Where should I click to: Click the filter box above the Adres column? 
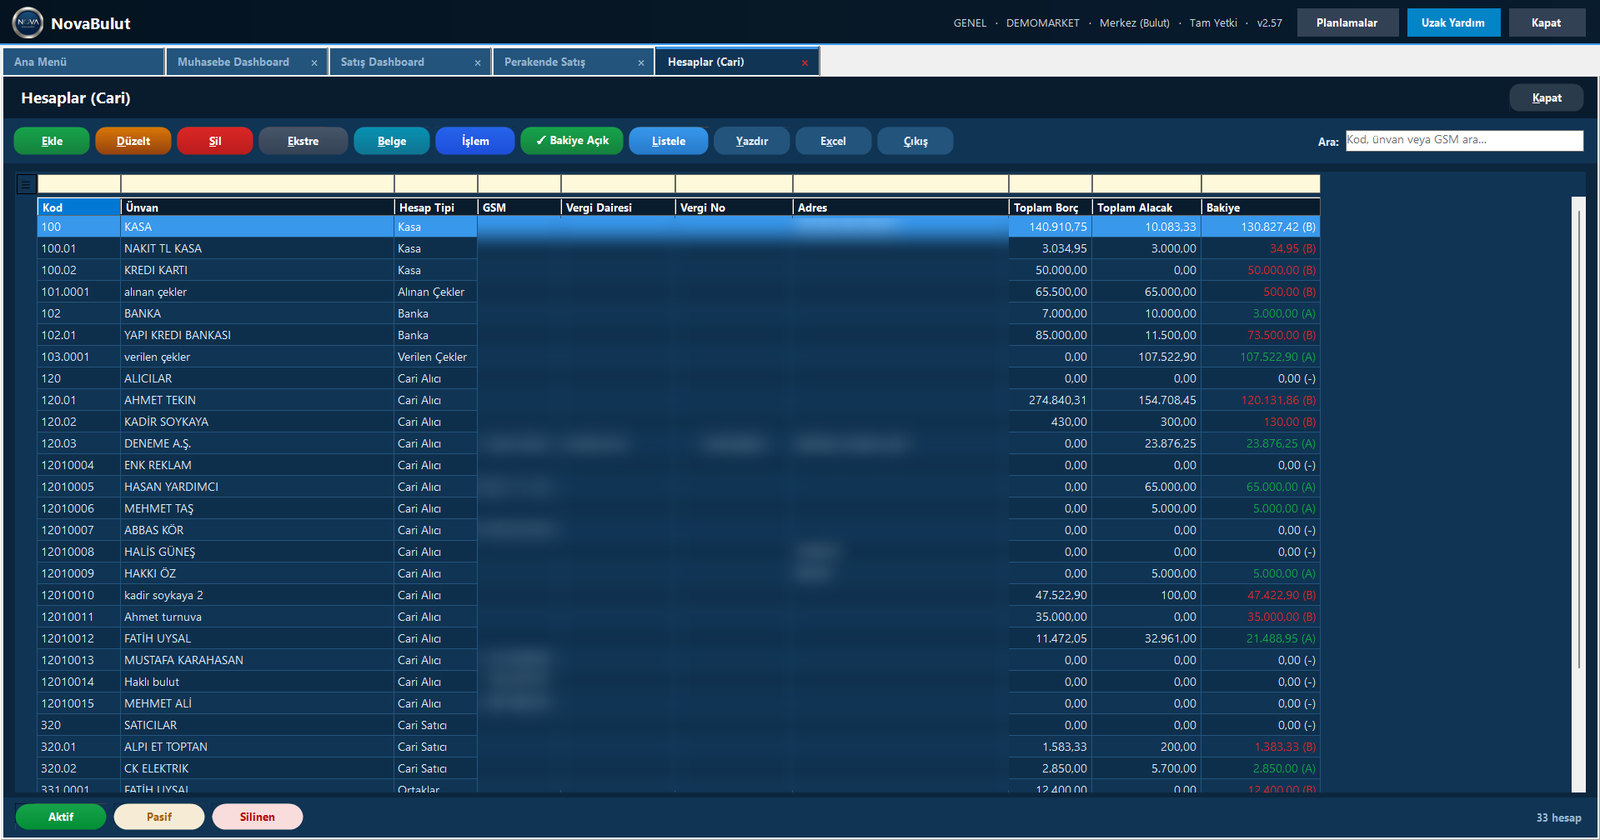900,184
